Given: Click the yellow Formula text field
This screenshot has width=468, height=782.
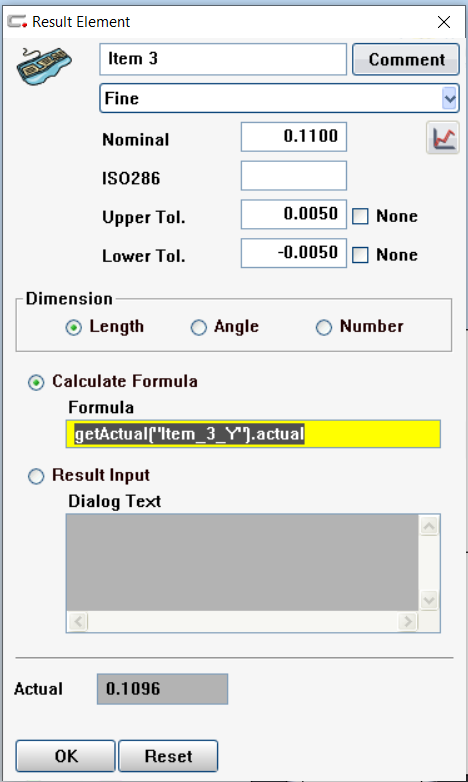Looking at the screenshot, I should coord(253,434).
